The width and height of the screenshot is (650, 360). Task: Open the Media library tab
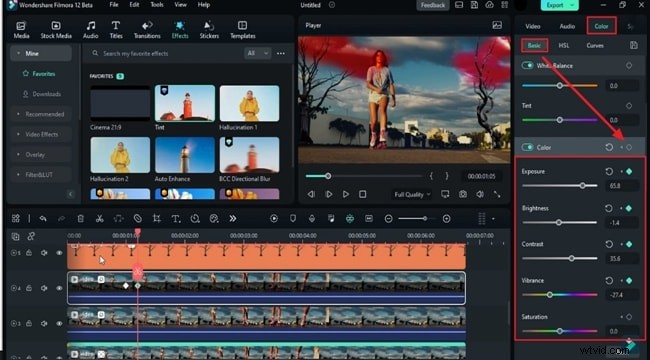(x=21, y=30)
